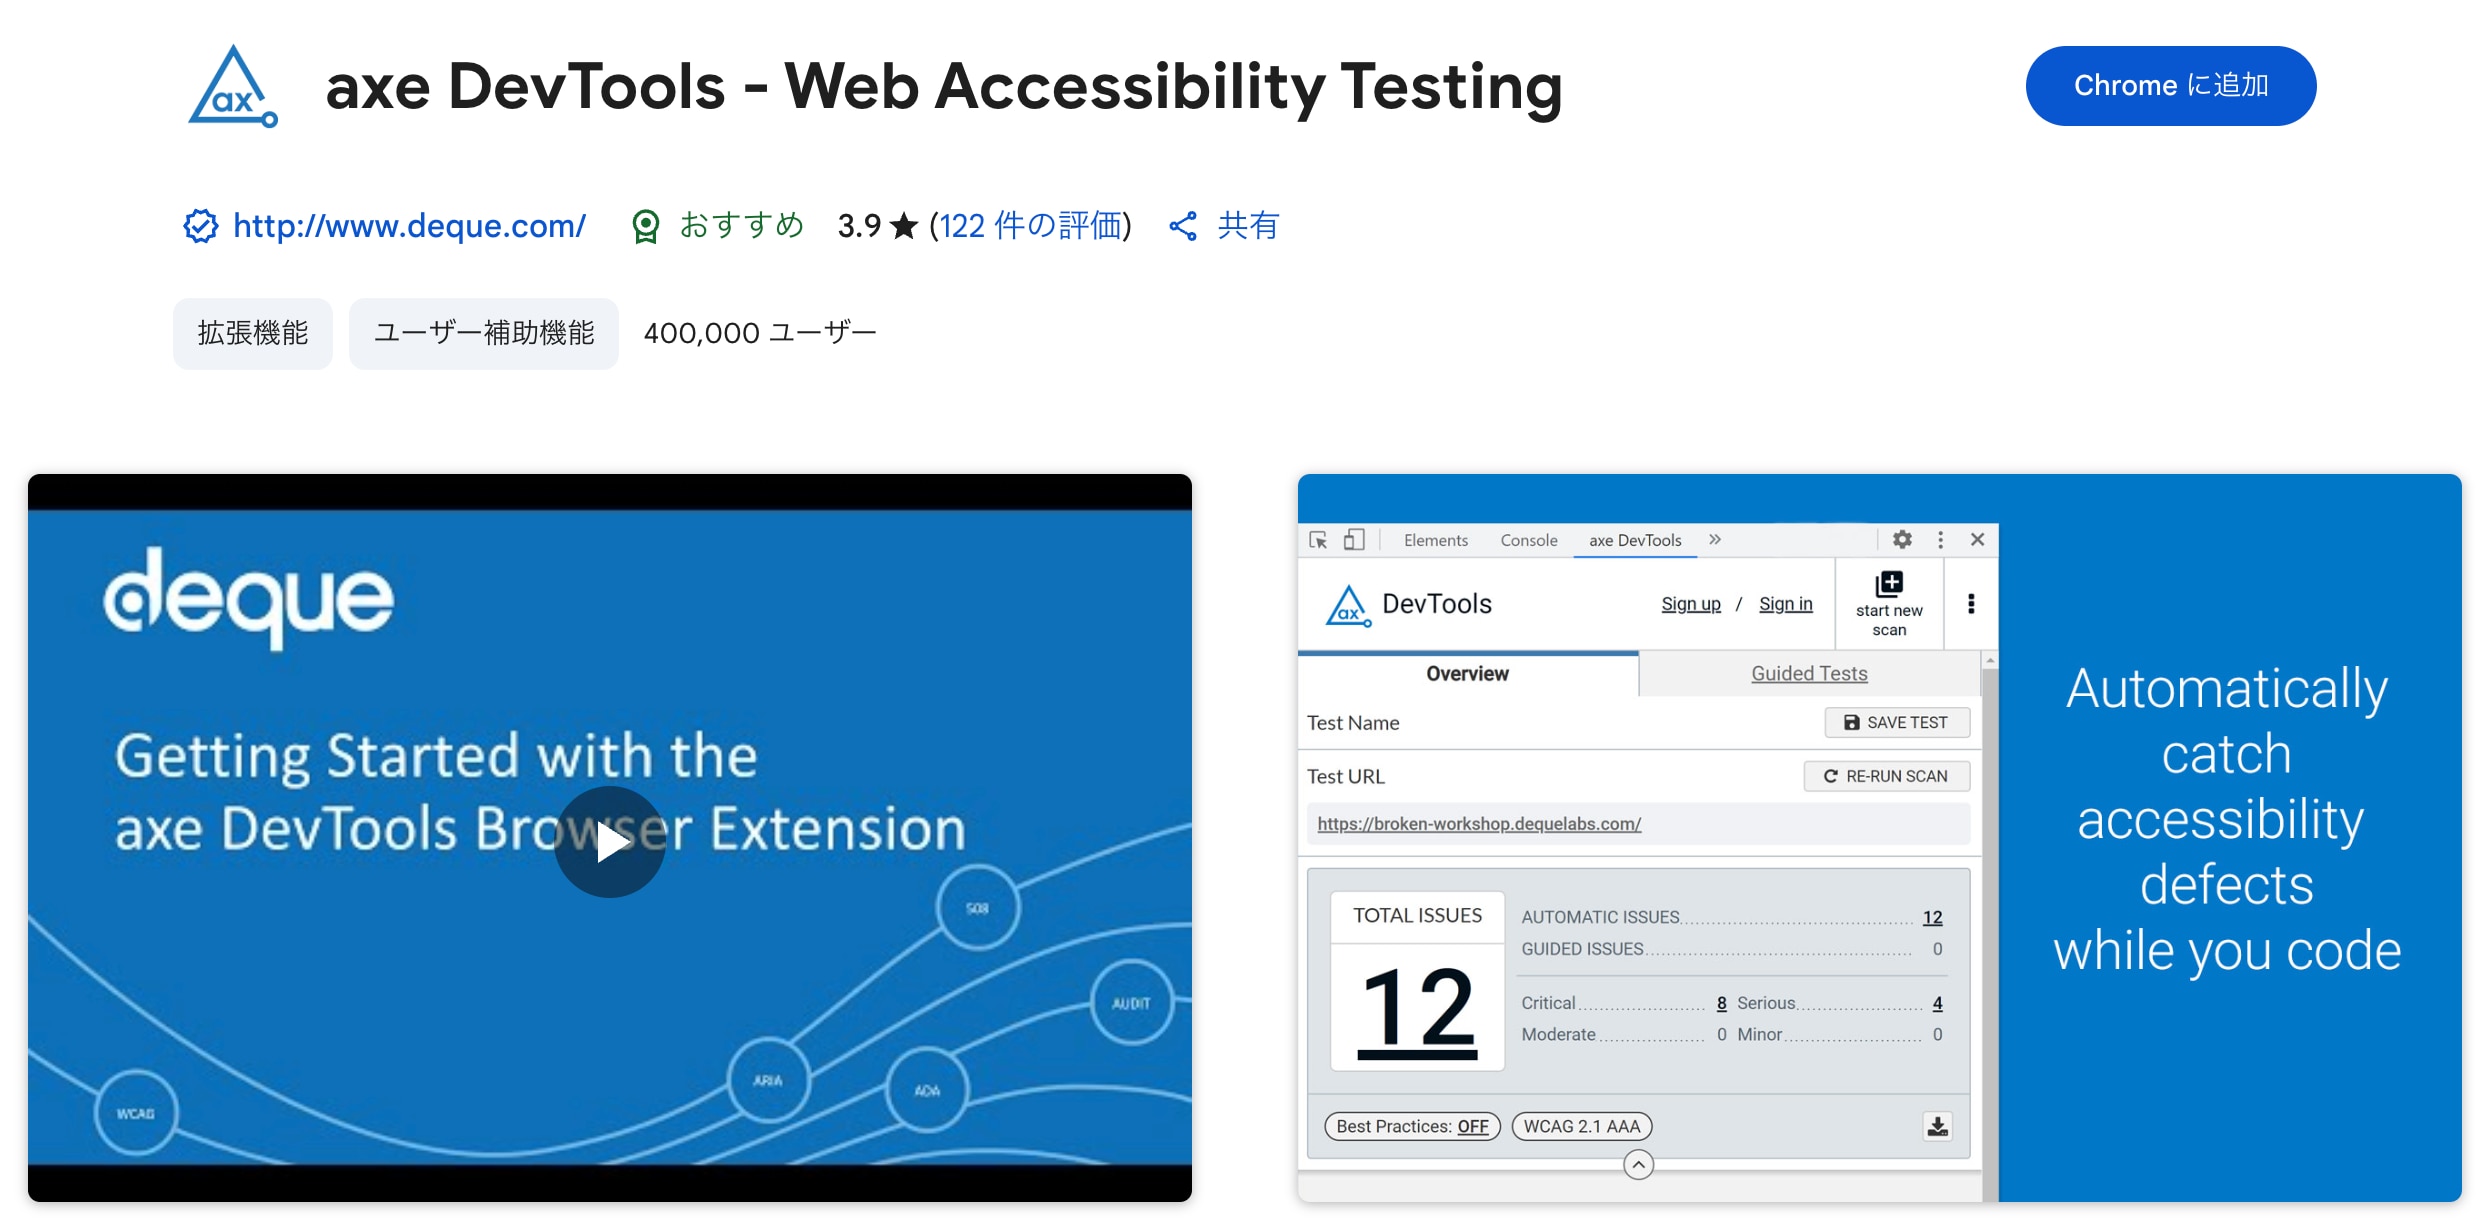Open the 122 件の評価 reviews link
The height and width of the screenshot is (1230, 2484).
click(x=1030, y=226)
